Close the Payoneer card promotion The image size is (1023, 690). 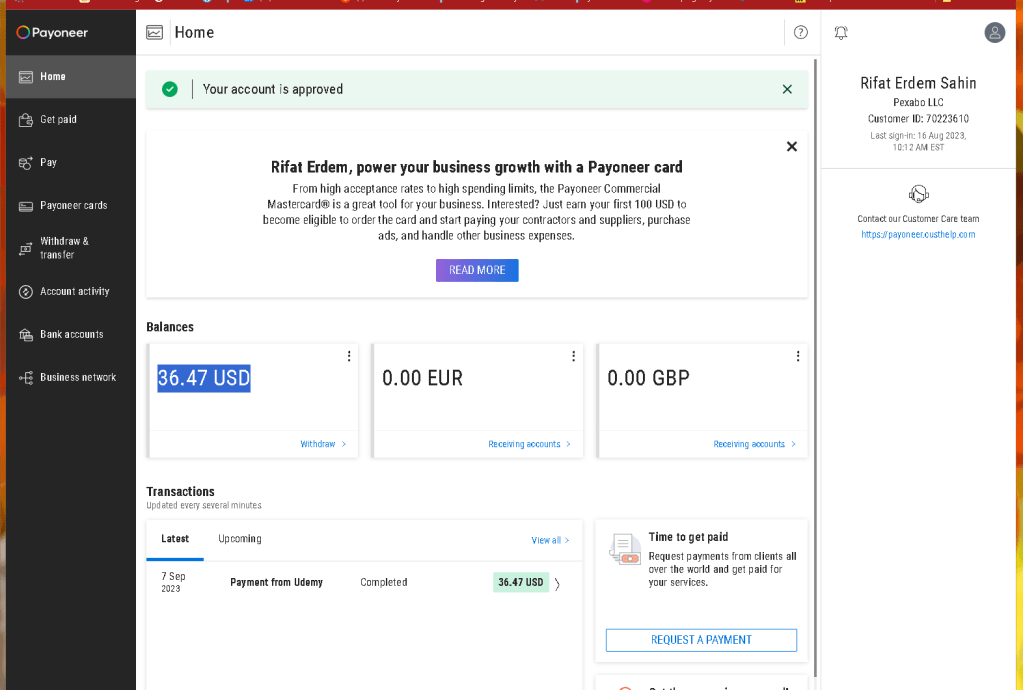791,147
